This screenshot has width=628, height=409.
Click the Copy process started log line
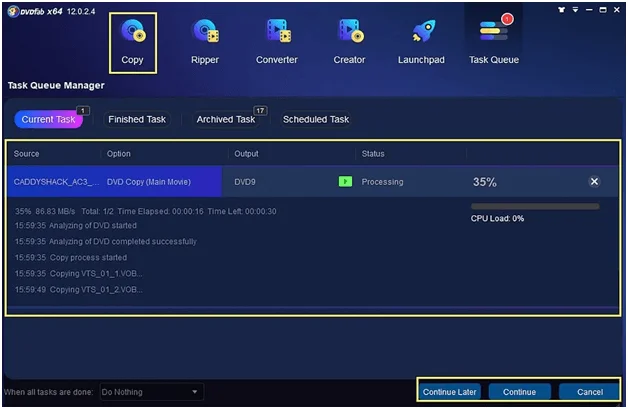(71, 257)
